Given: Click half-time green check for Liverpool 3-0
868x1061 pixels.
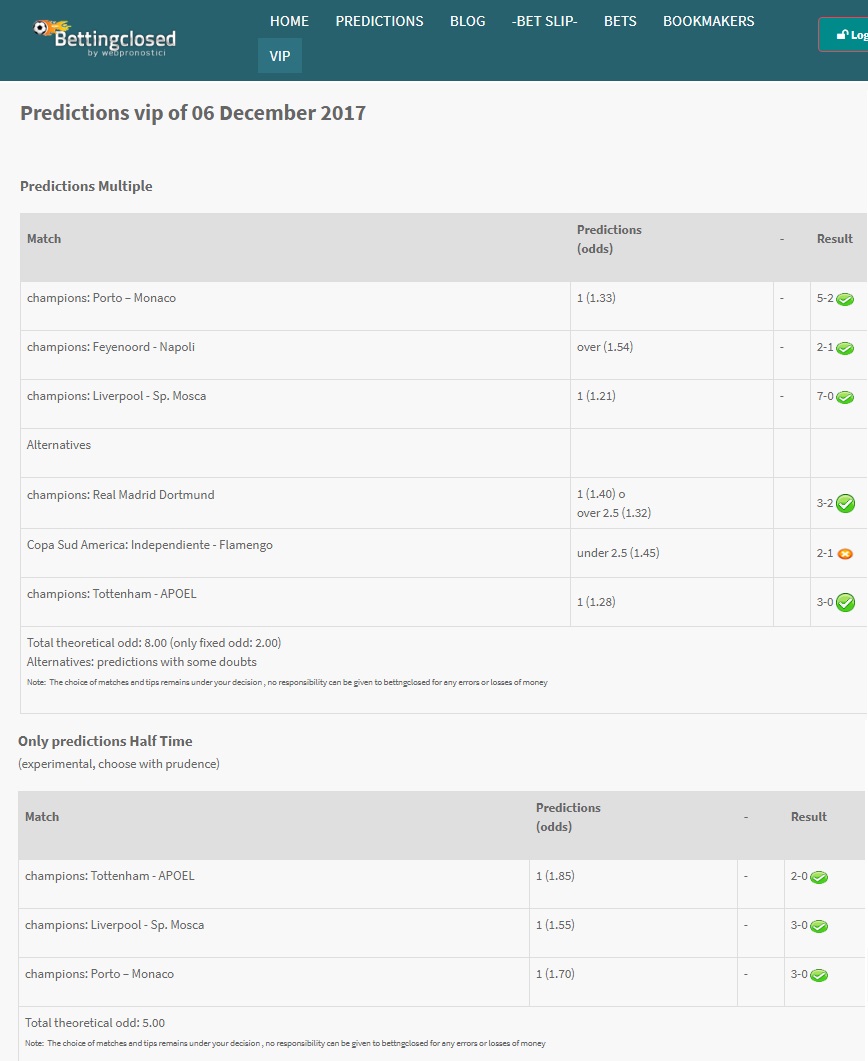Looking at the screenshot, I should [819, 926].
